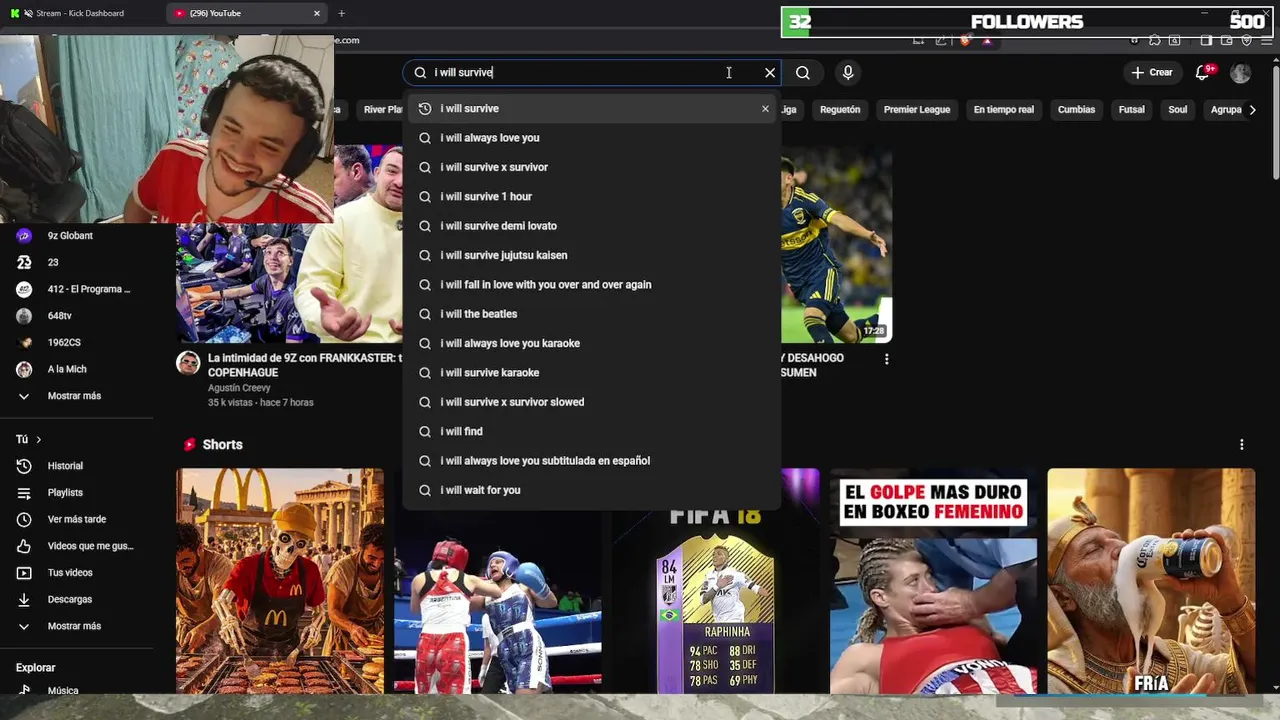This screenshot has height=720, width=1280.
Task: Select the Premier League filter chip
Action: pos(917,109)
